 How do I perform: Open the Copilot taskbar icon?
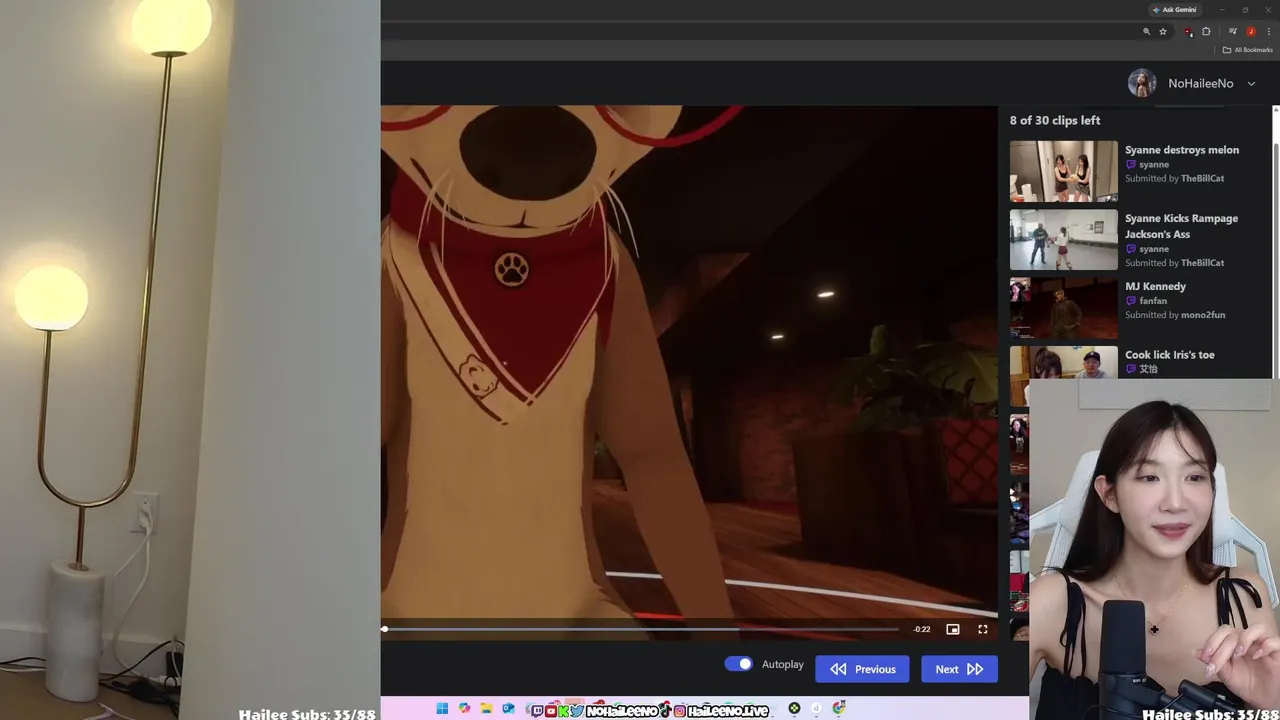[x=464, y=709]
